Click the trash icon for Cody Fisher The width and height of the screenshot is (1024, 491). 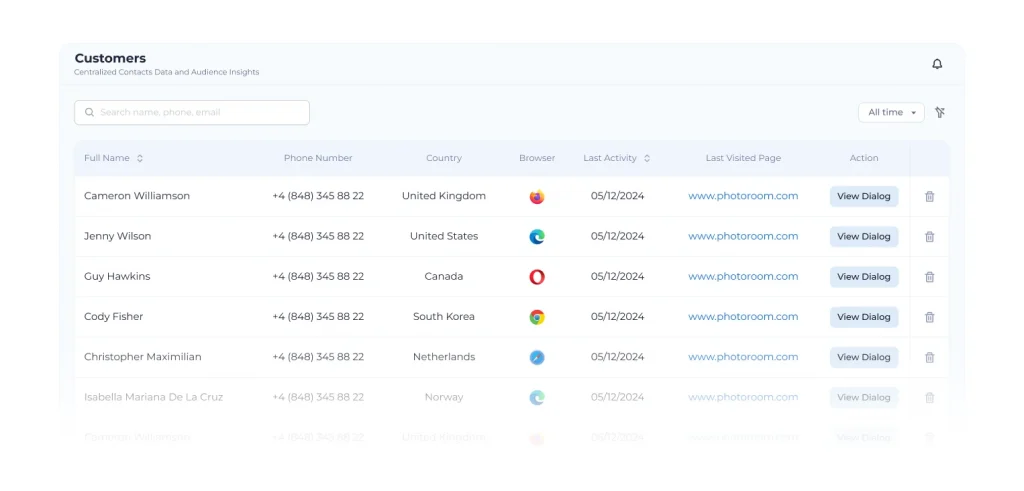(929, 317)
